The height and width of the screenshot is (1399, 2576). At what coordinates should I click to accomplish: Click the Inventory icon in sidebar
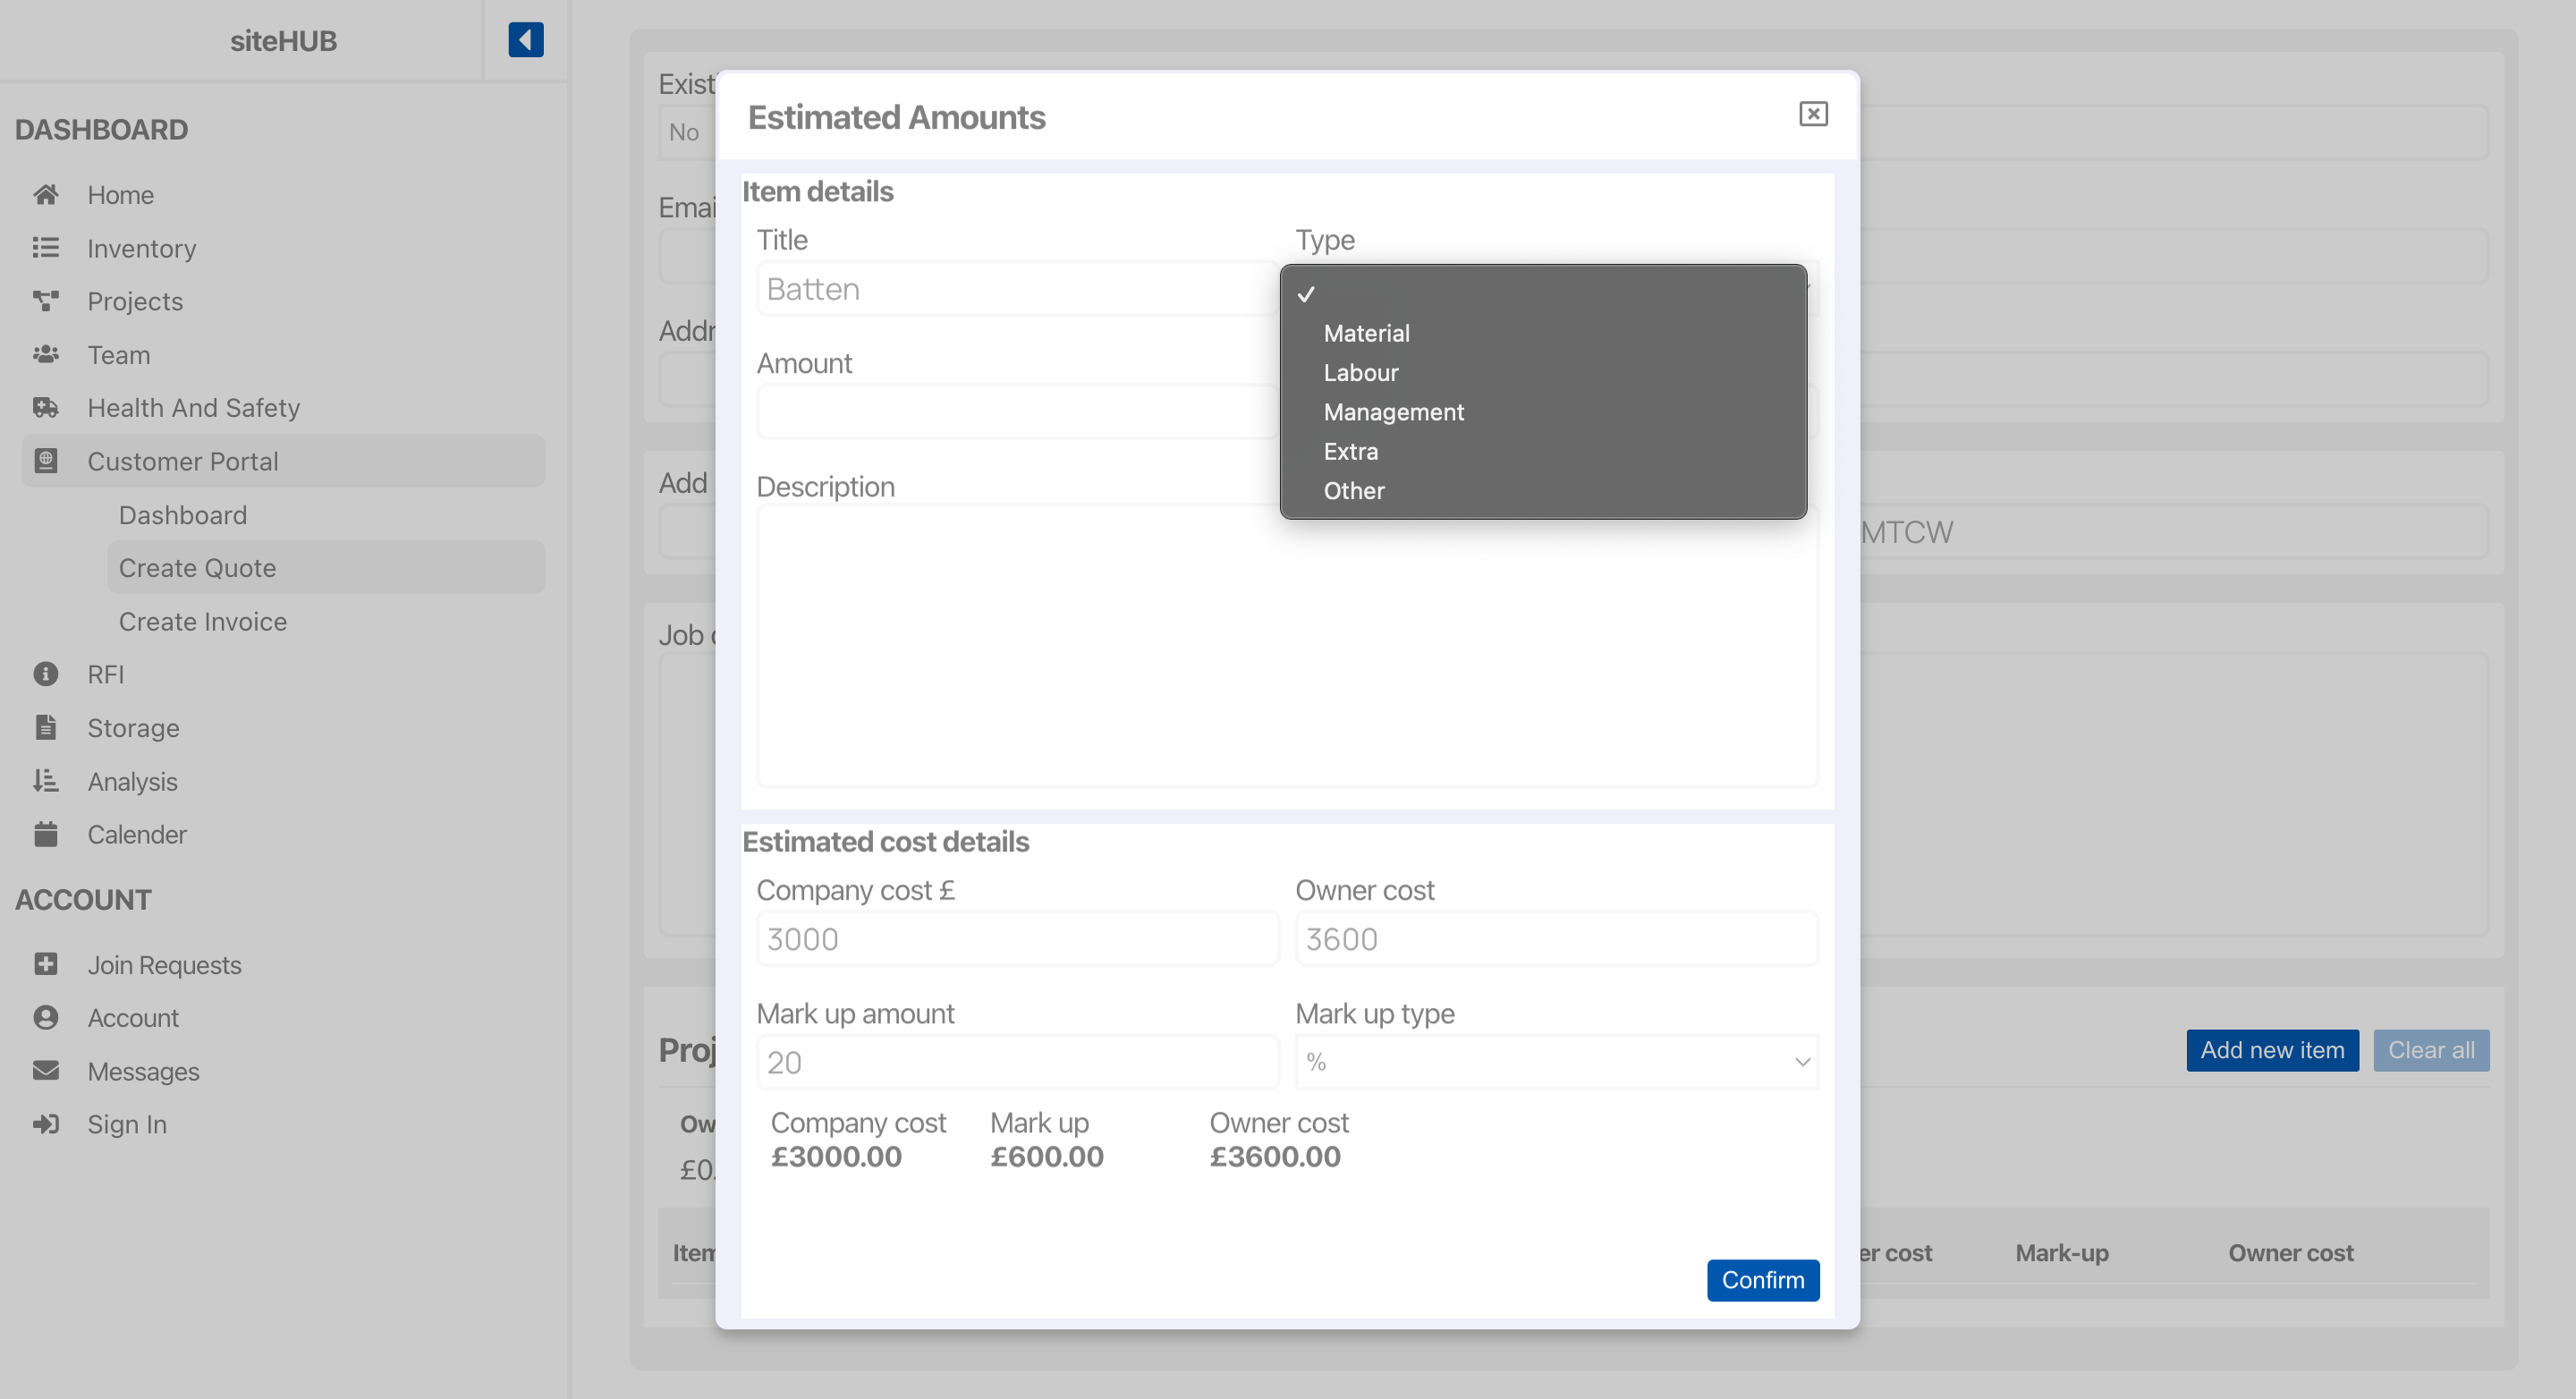point(47,246)
